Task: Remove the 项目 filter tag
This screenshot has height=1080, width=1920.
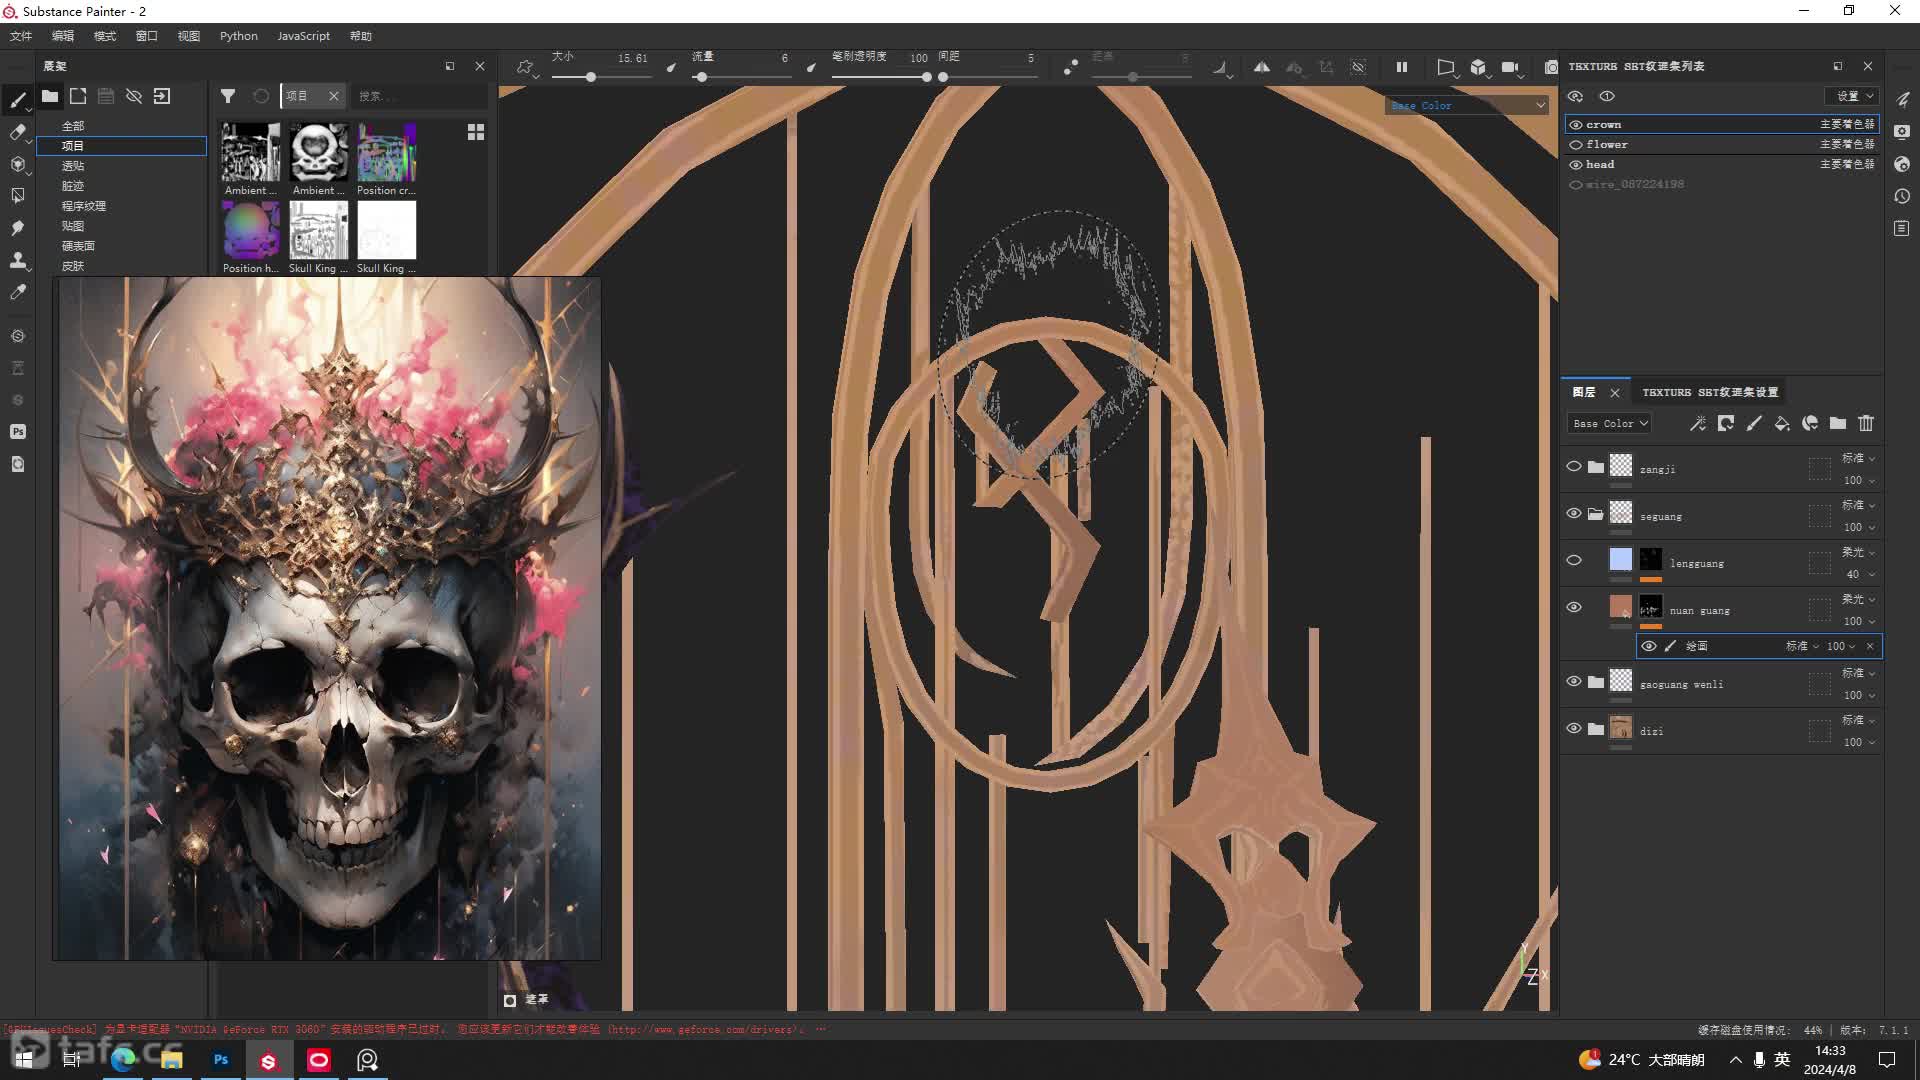Action: [x=334, y=96]
